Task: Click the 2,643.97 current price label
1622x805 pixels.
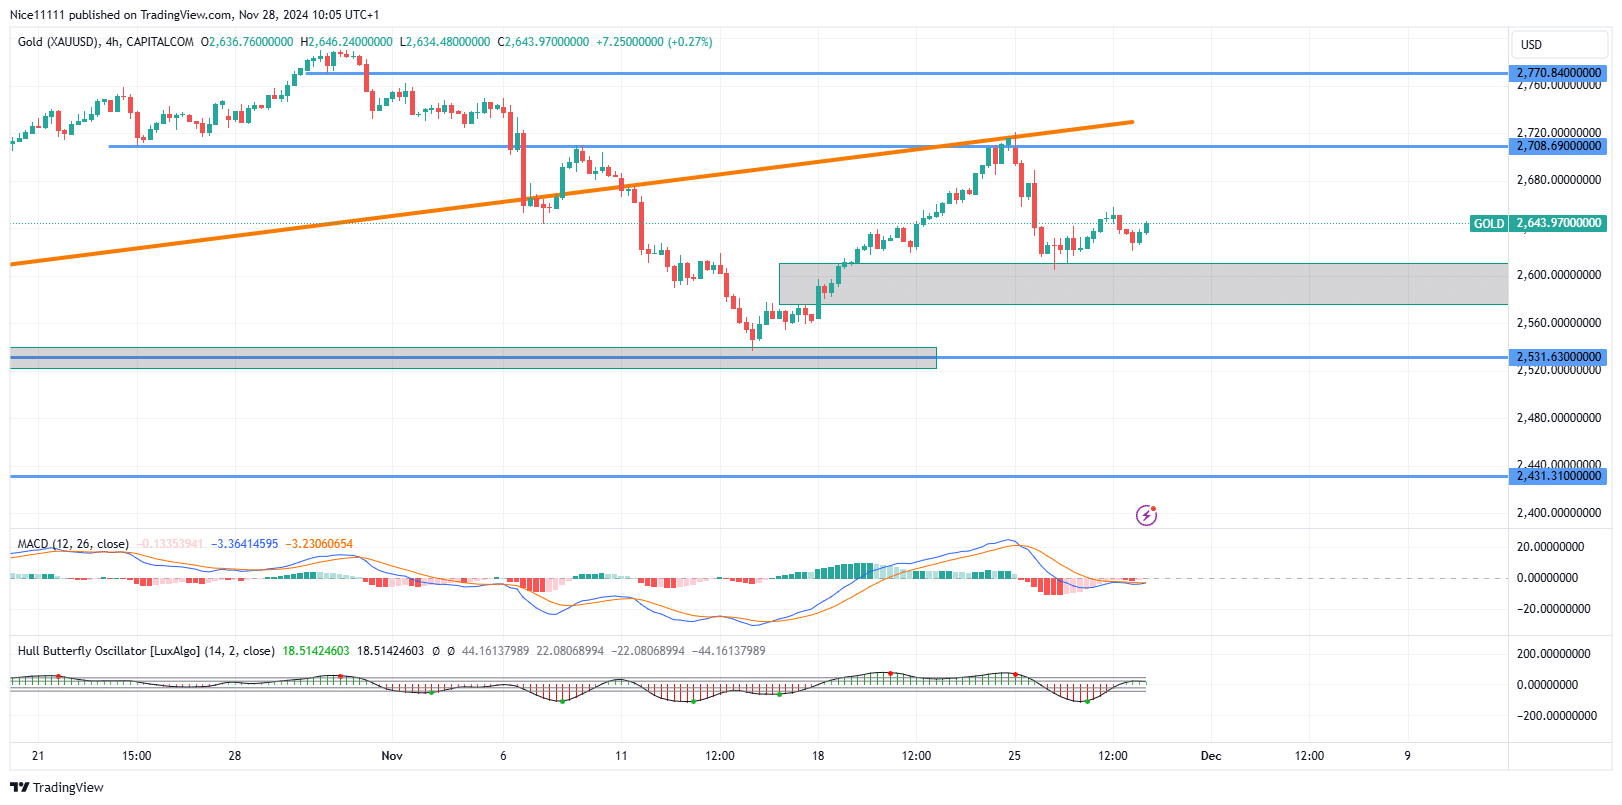Action: (x=1558, y=224)
